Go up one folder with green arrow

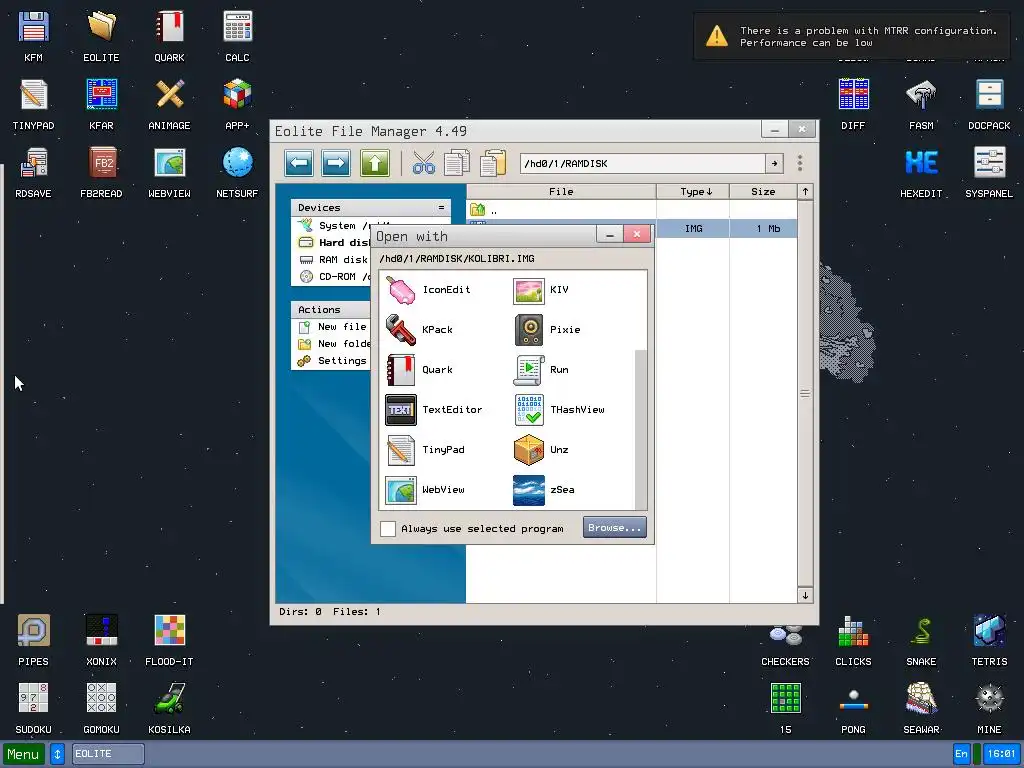point(375,163)
